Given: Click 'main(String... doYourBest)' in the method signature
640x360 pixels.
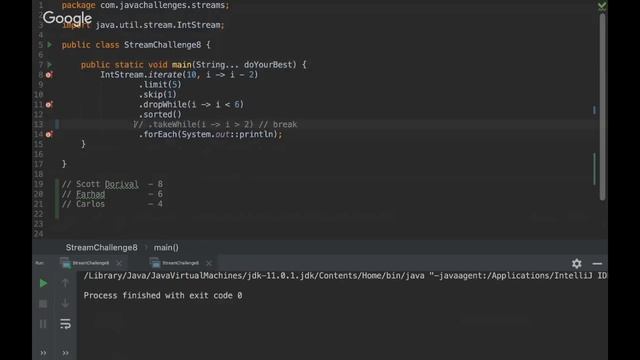Looking at the screenshot, I should coord(234,65).
